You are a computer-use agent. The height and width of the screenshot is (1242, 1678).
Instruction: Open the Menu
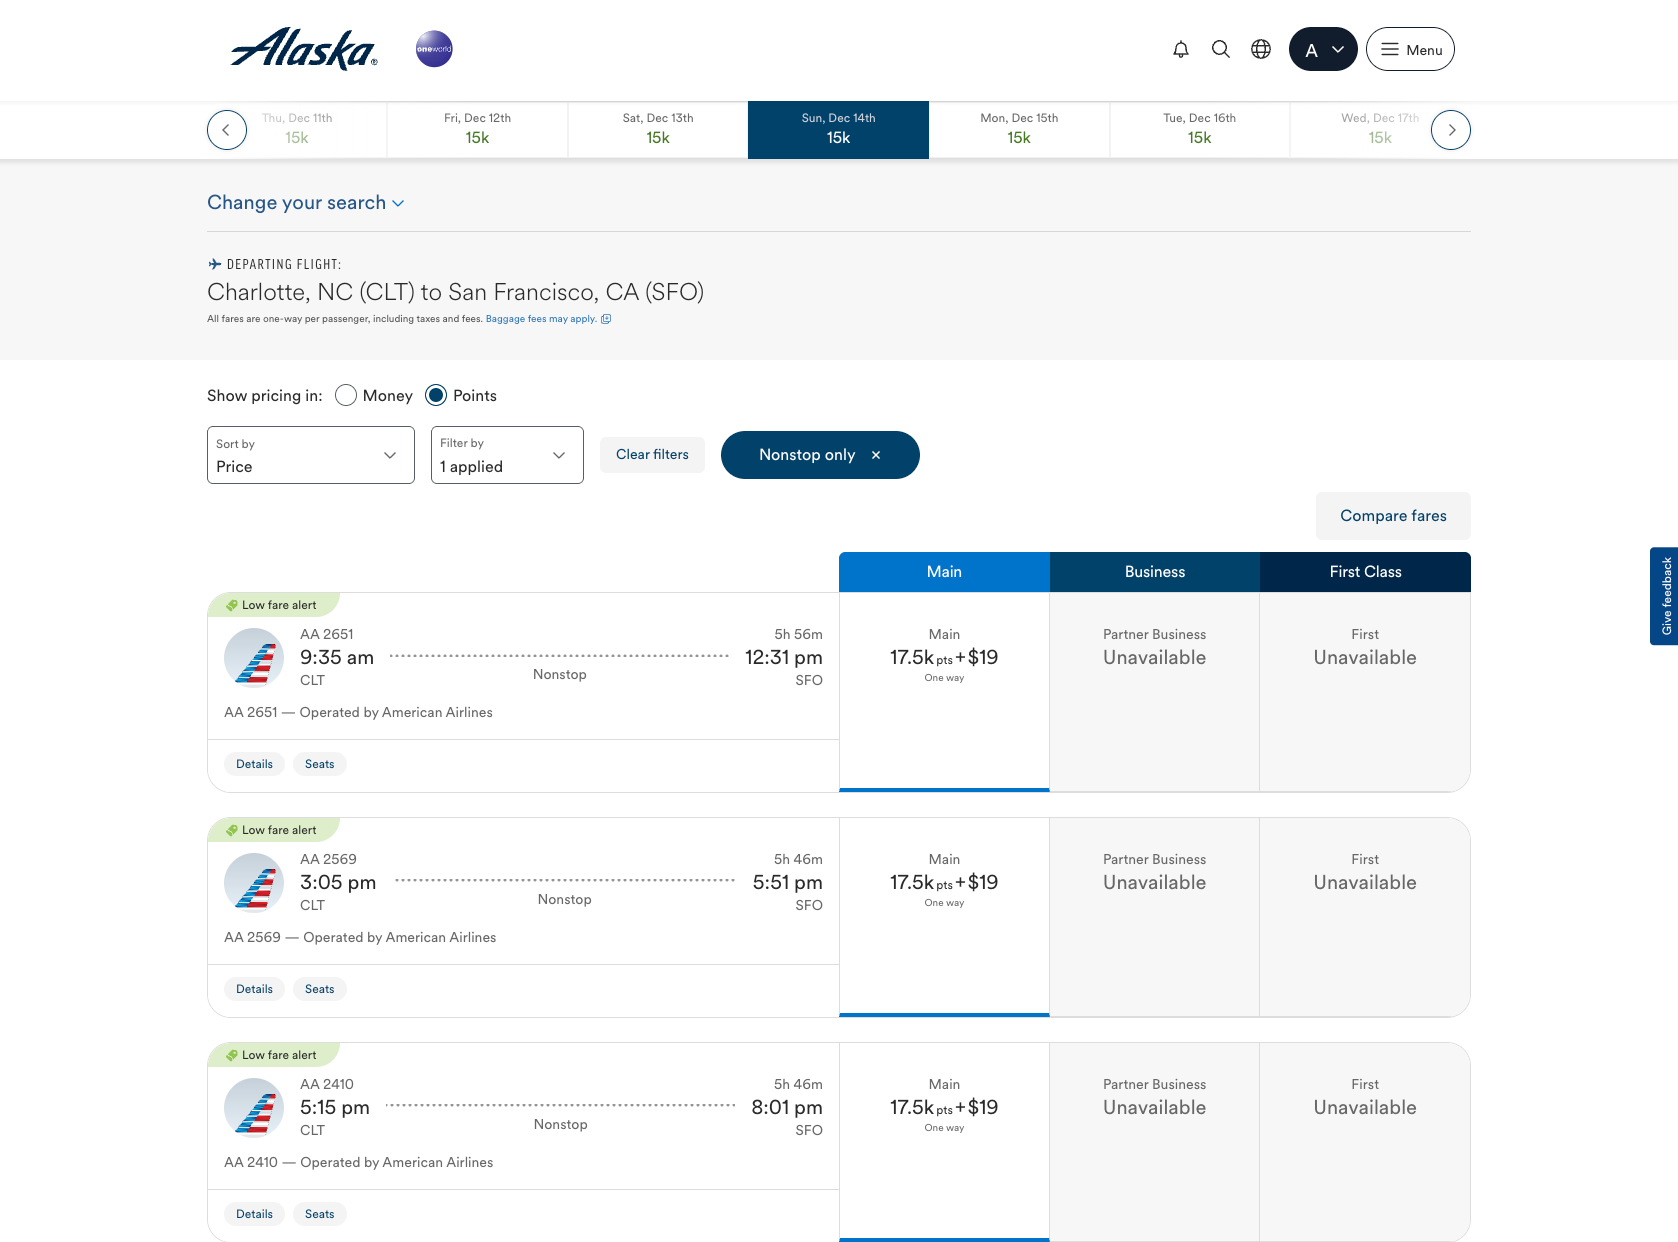[1410, 48]
